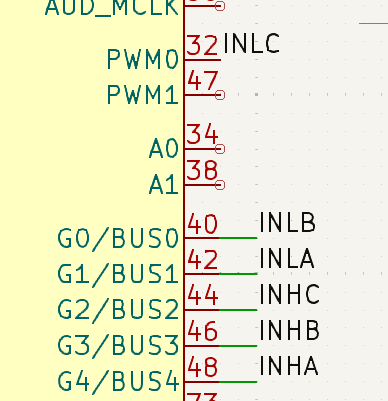
Task: Select green wire at pin 48
Action: [238, 382]
